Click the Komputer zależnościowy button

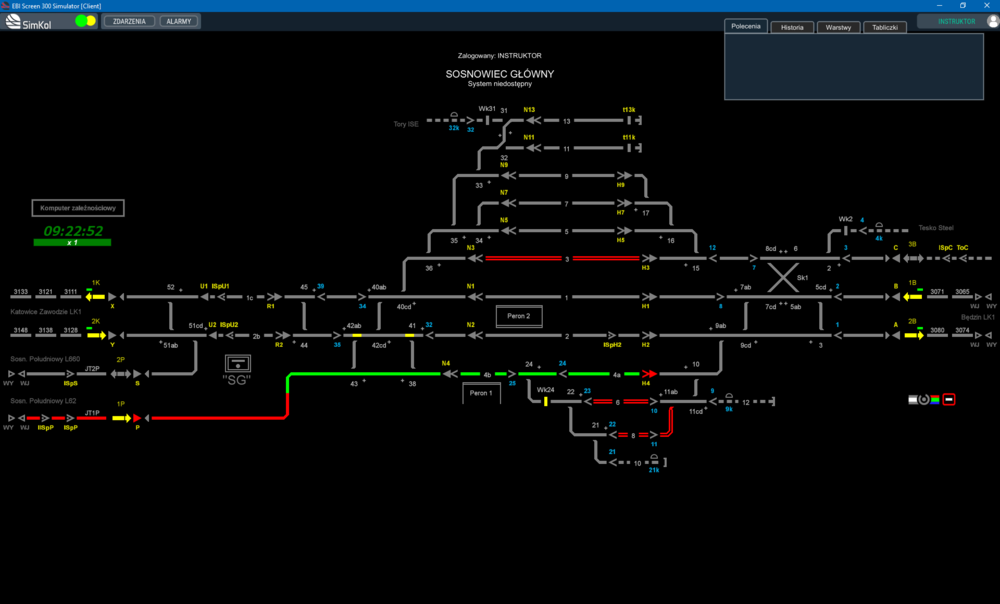click(78, 208)
